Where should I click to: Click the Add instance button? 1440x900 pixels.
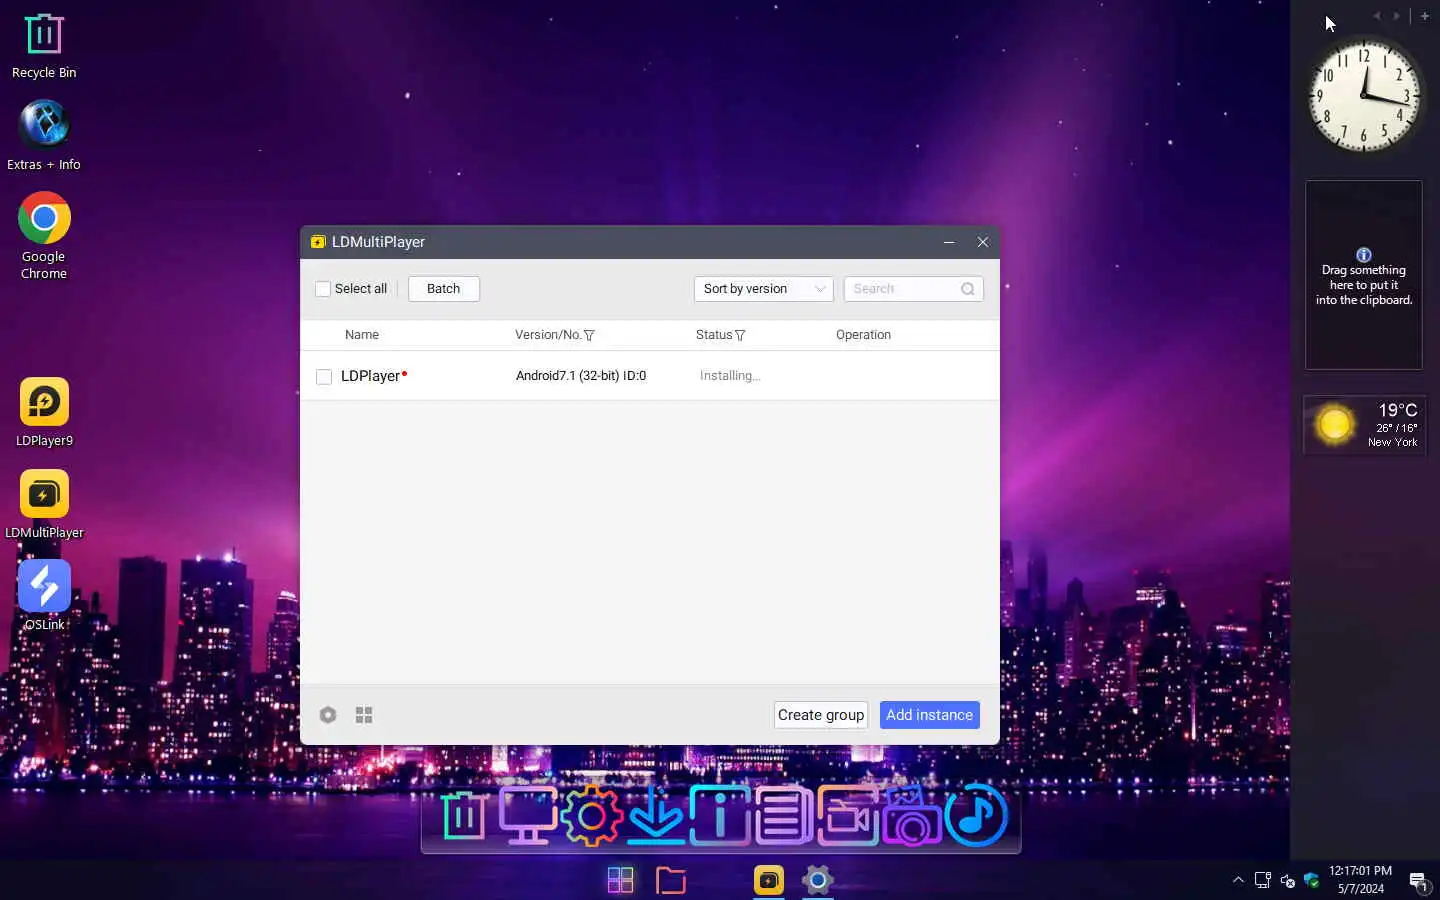930,715
